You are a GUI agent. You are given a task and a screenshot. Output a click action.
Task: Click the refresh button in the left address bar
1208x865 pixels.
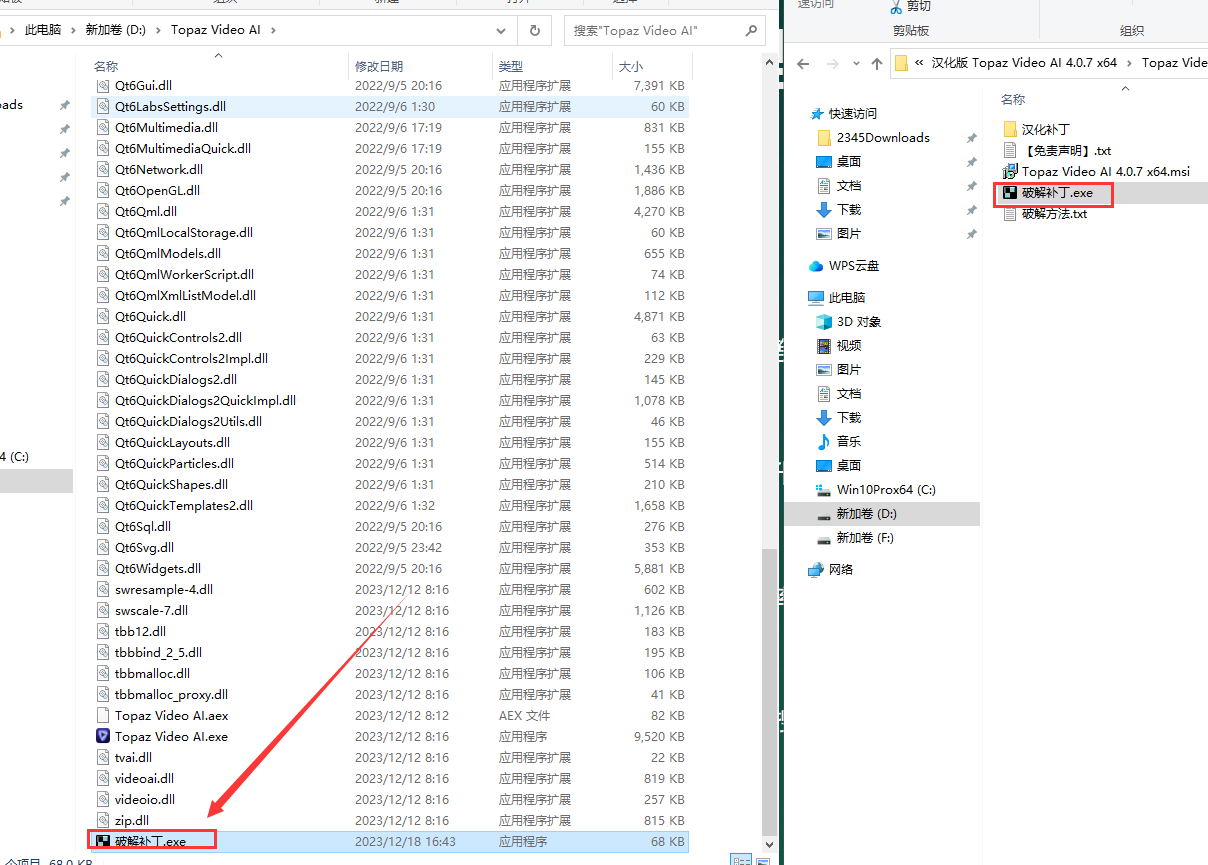click(x=535, y=30)
